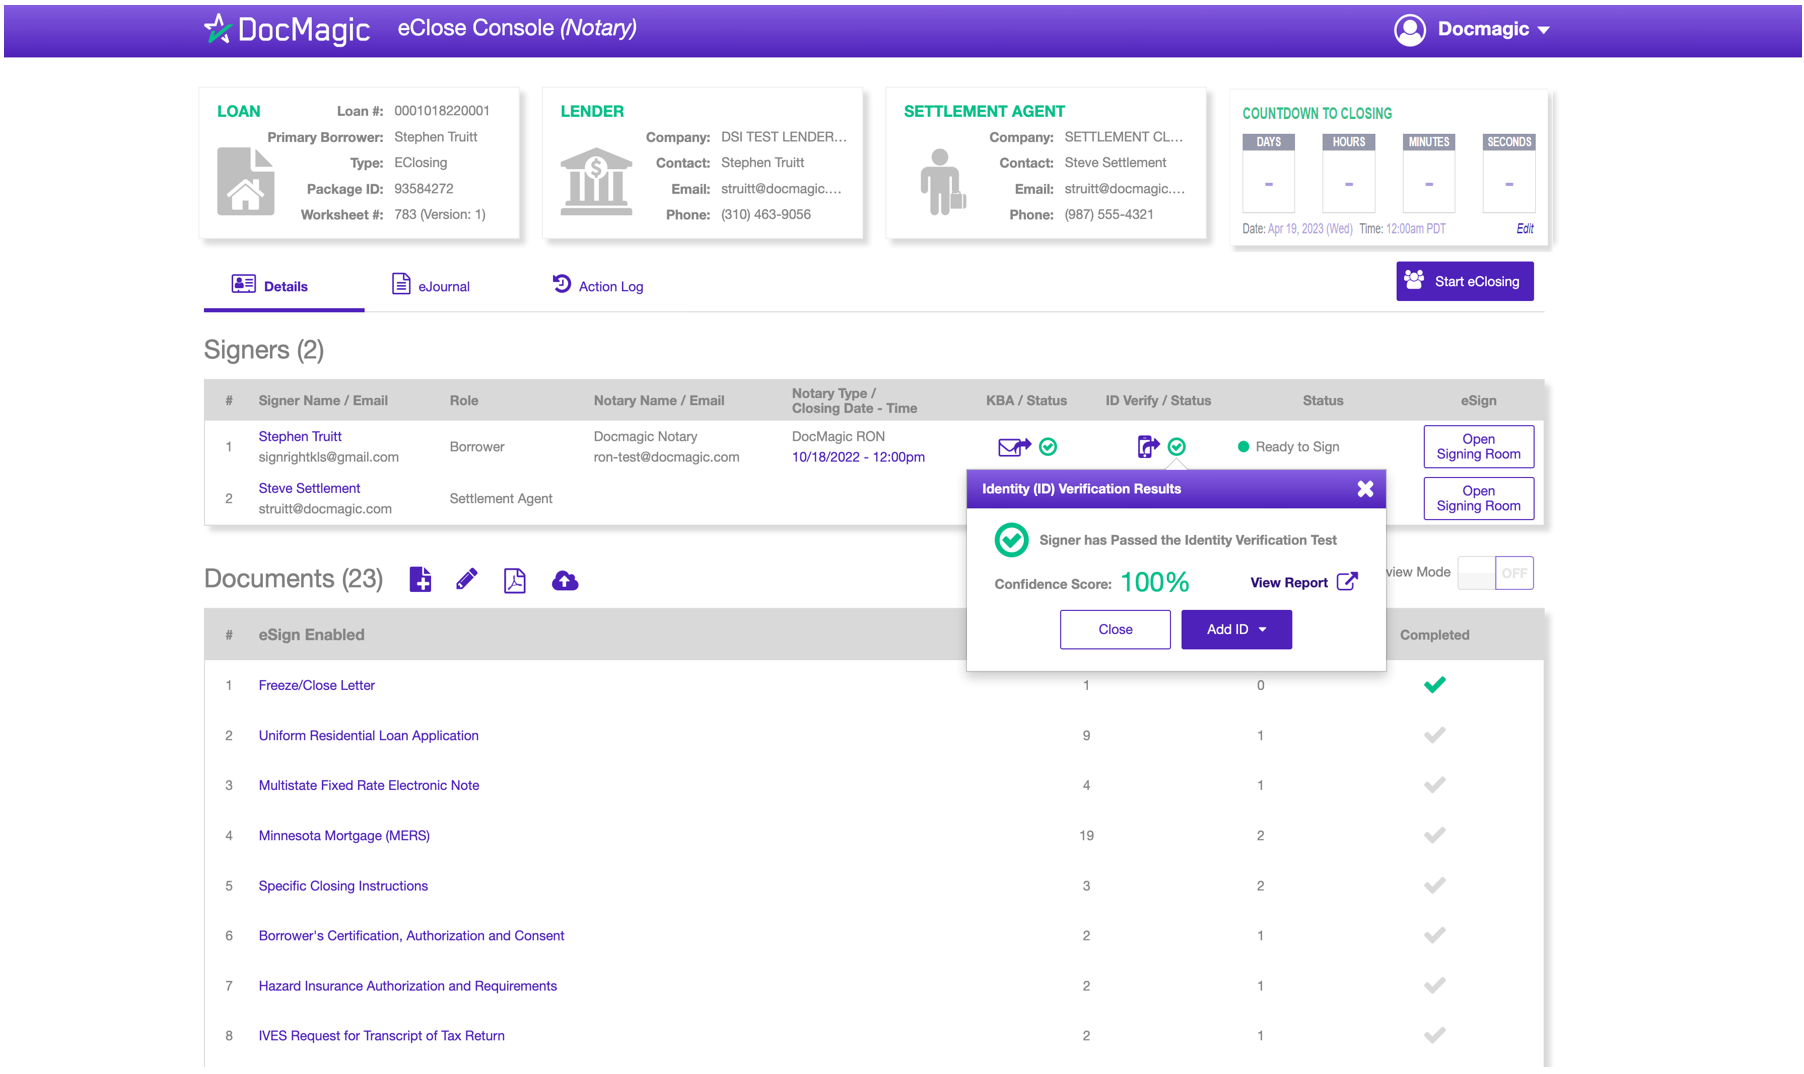
Task: Open Specific Closing Instructions document
Action: pos(343,886)
